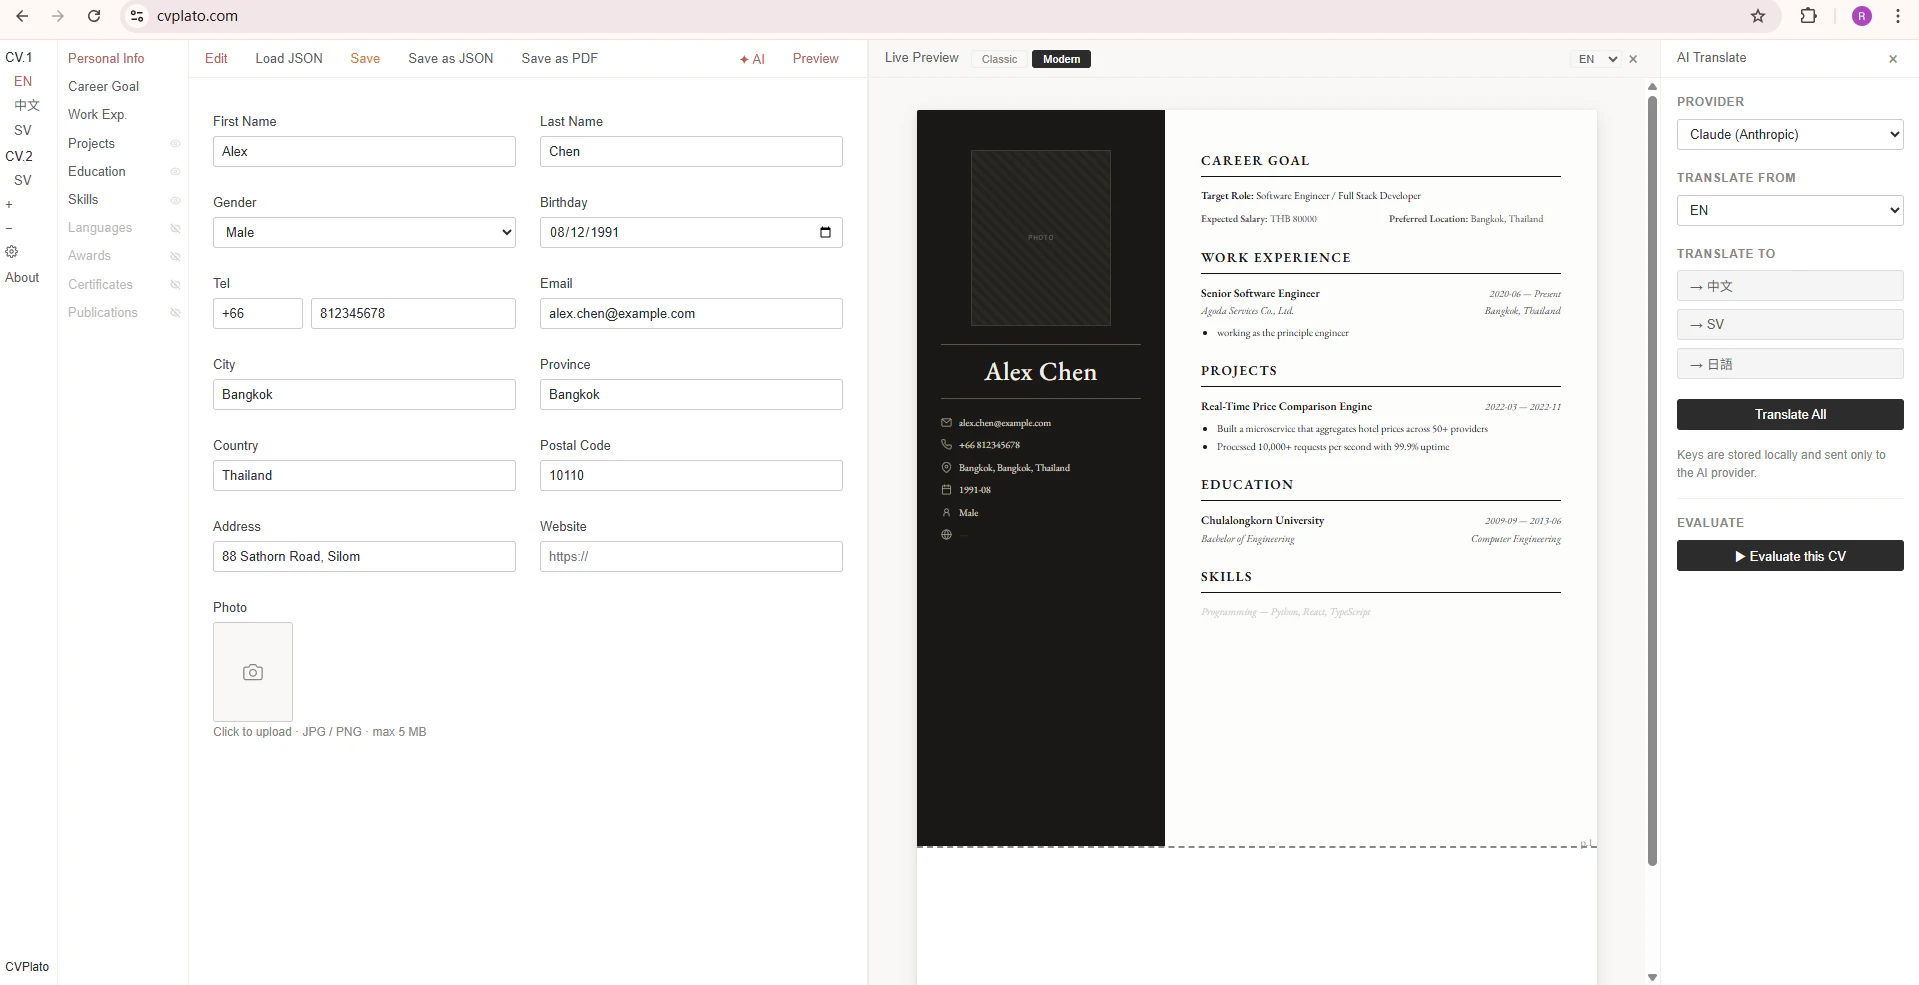Open About link in sidebar
Image resolution: width=1919 pixels, height=985 pixels.
click(x=22, y=277)
